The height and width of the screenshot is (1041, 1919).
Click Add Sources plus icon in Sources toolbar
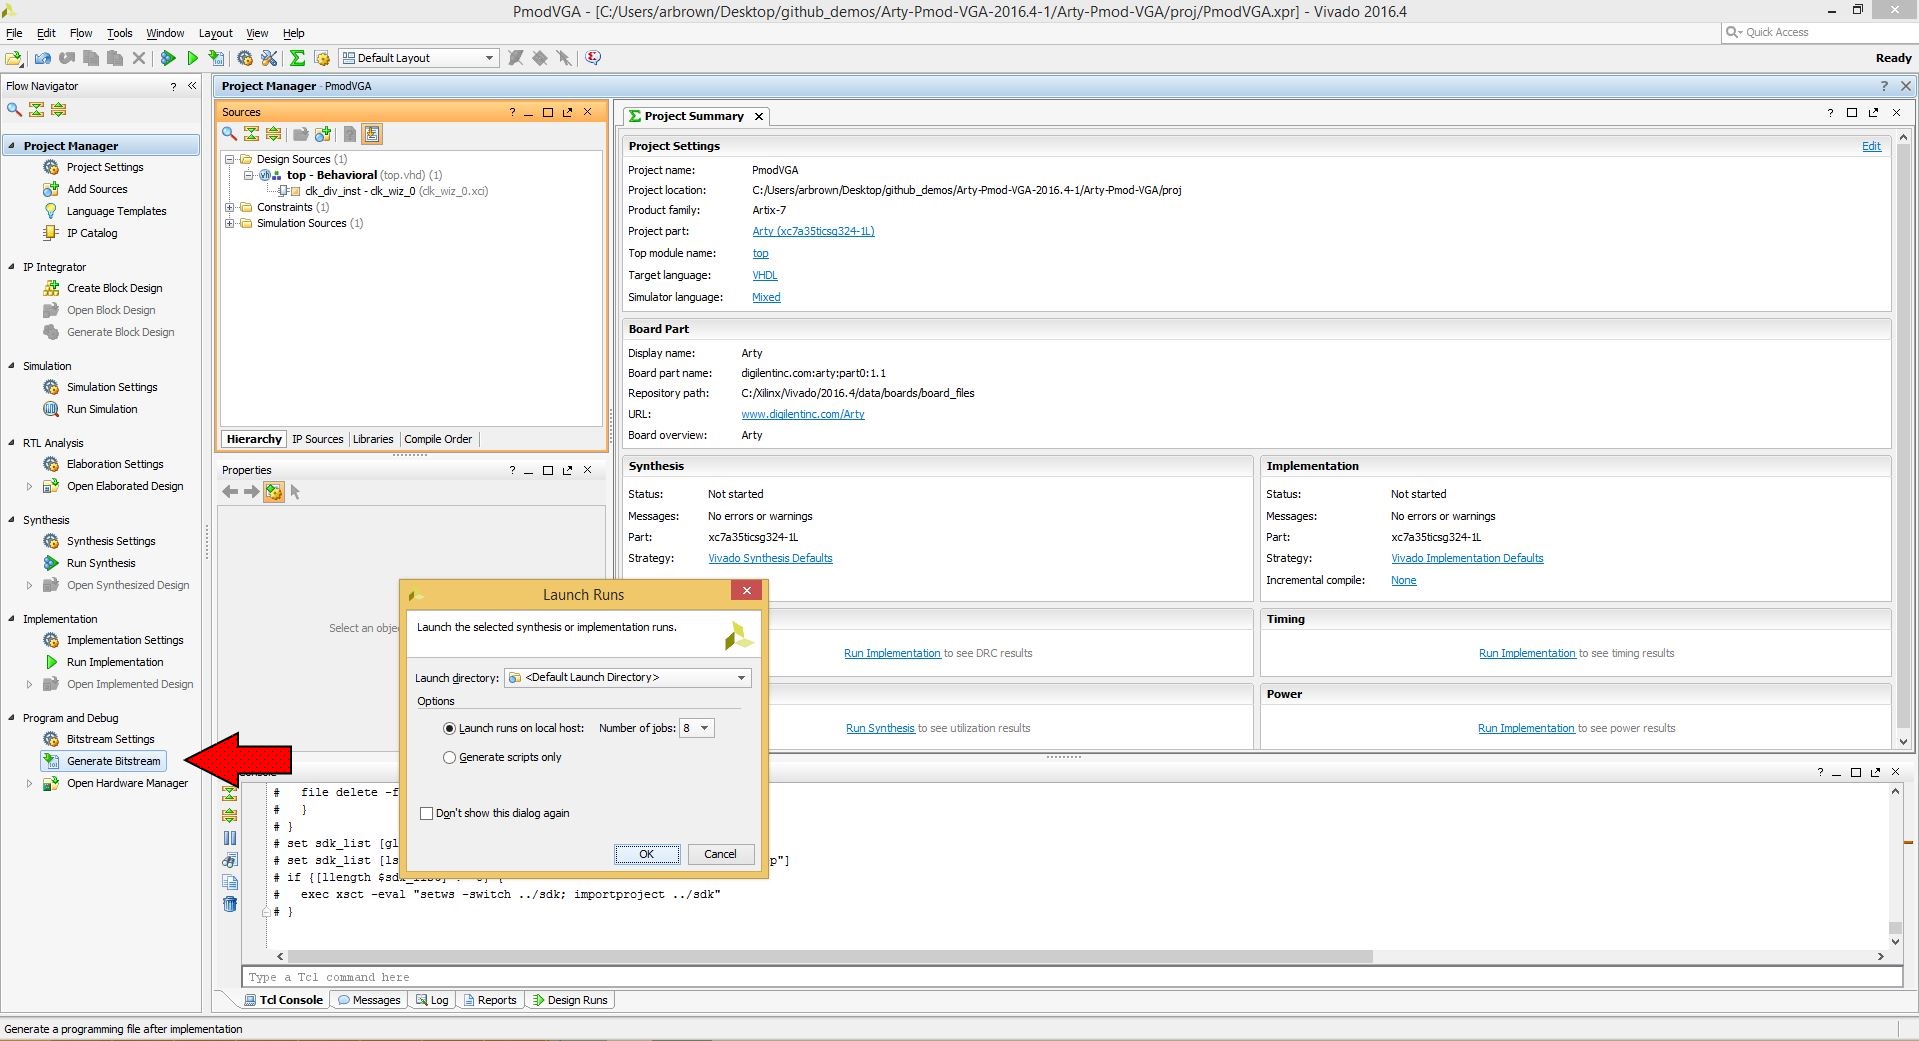click(x=322, y=133)
